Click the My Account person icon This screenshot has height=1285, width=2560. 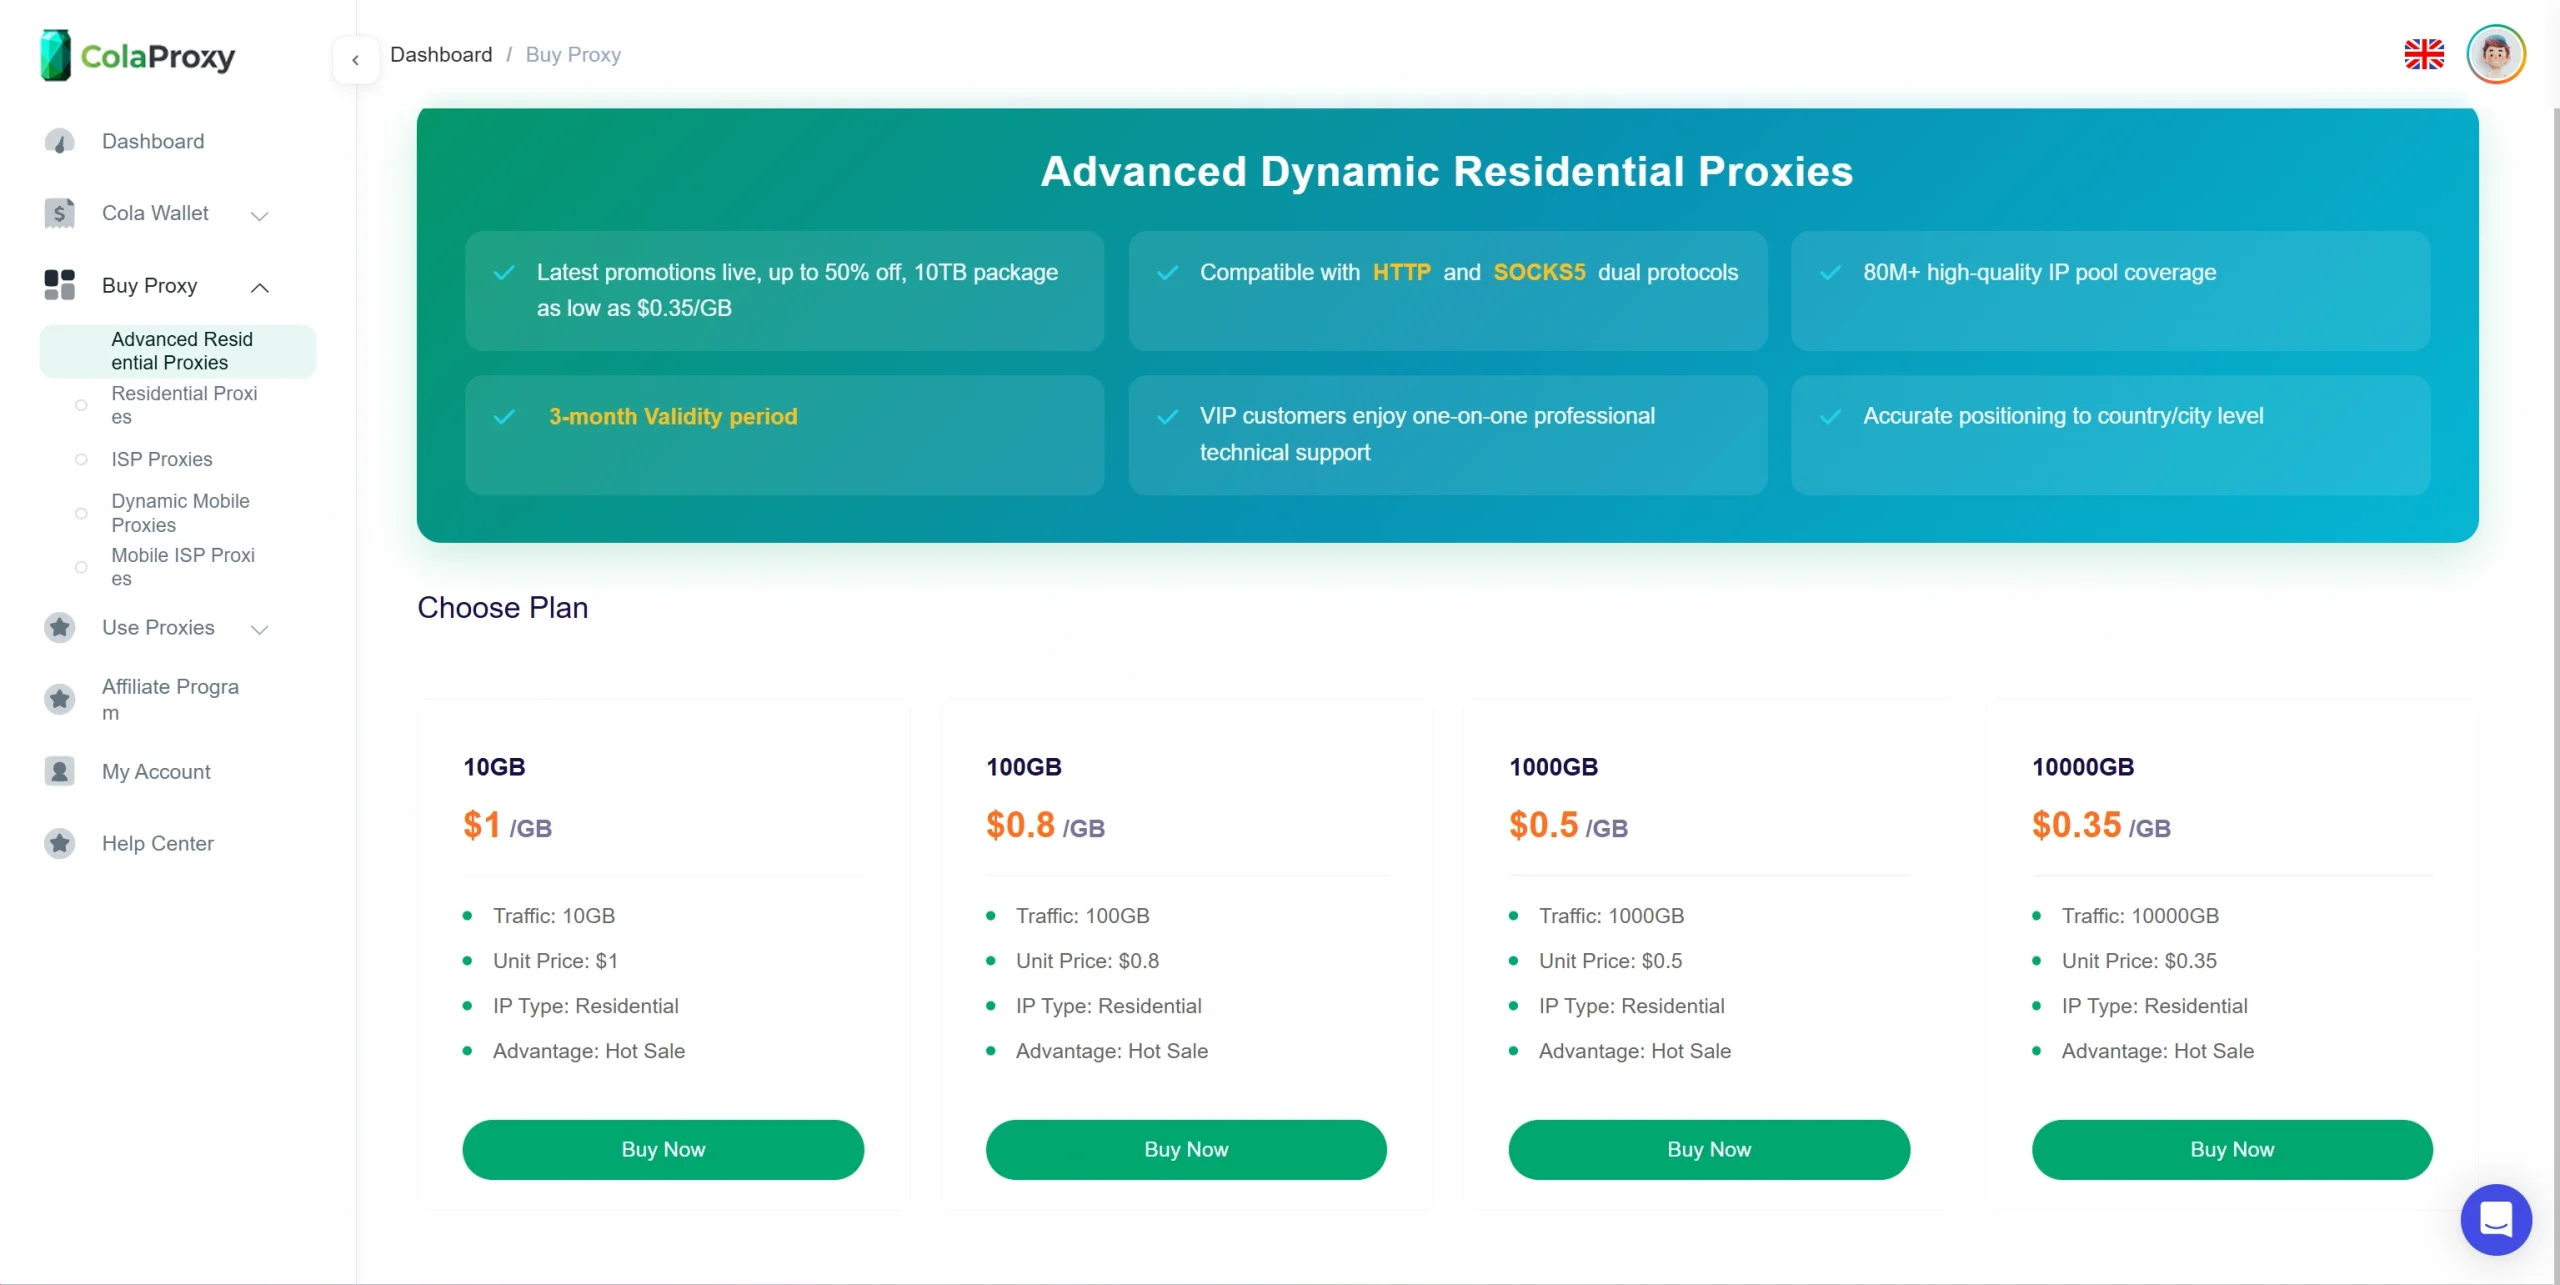[x=60, y=771]
